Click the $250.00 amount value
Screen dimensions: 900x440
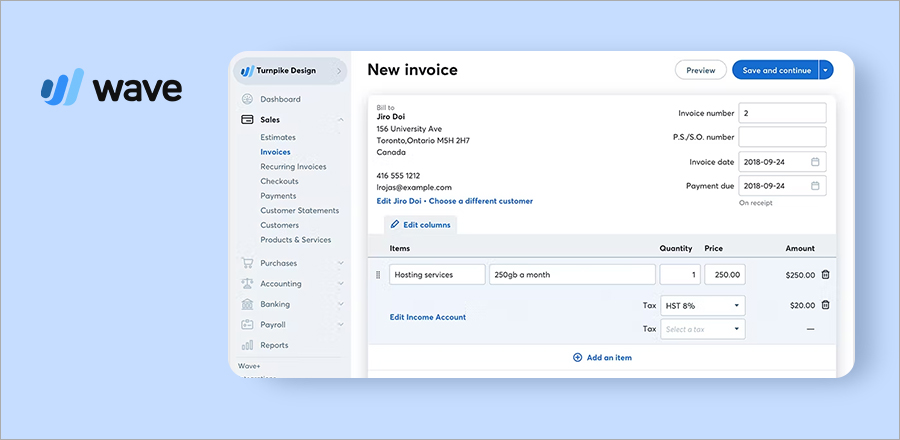pos(800,275)
